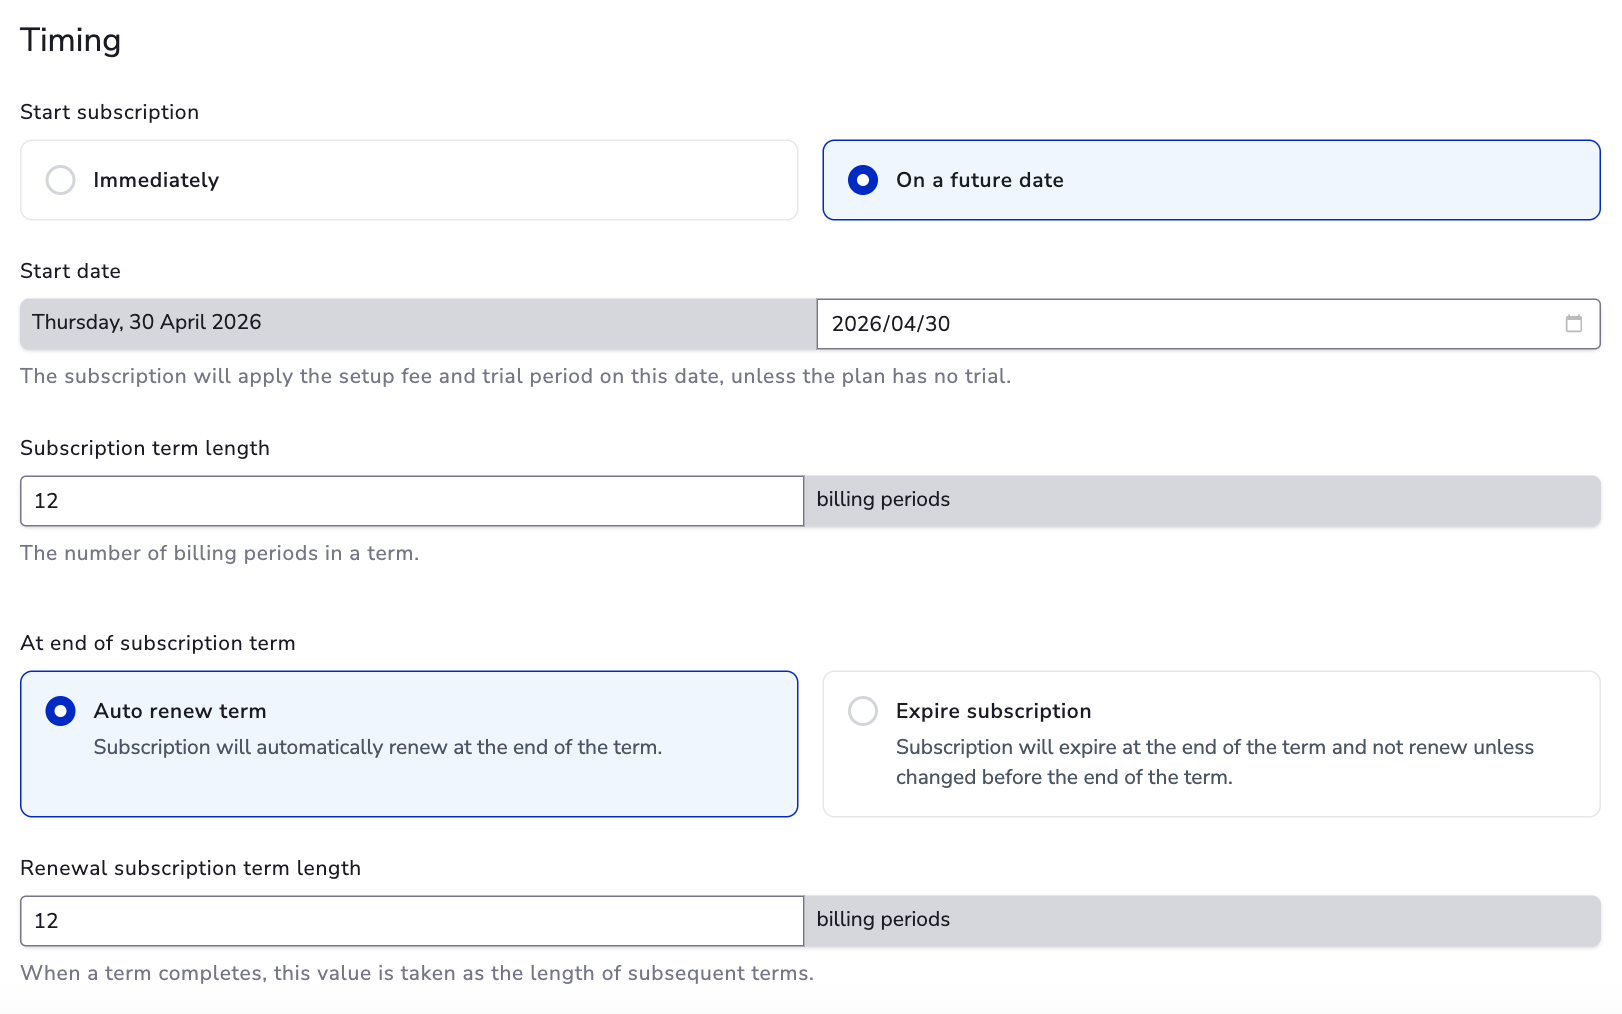Viewport: 1622px width, 1014px height.
Task: Click the 'Thursday, 30 April 2026' date display
Action: point(147,323)
